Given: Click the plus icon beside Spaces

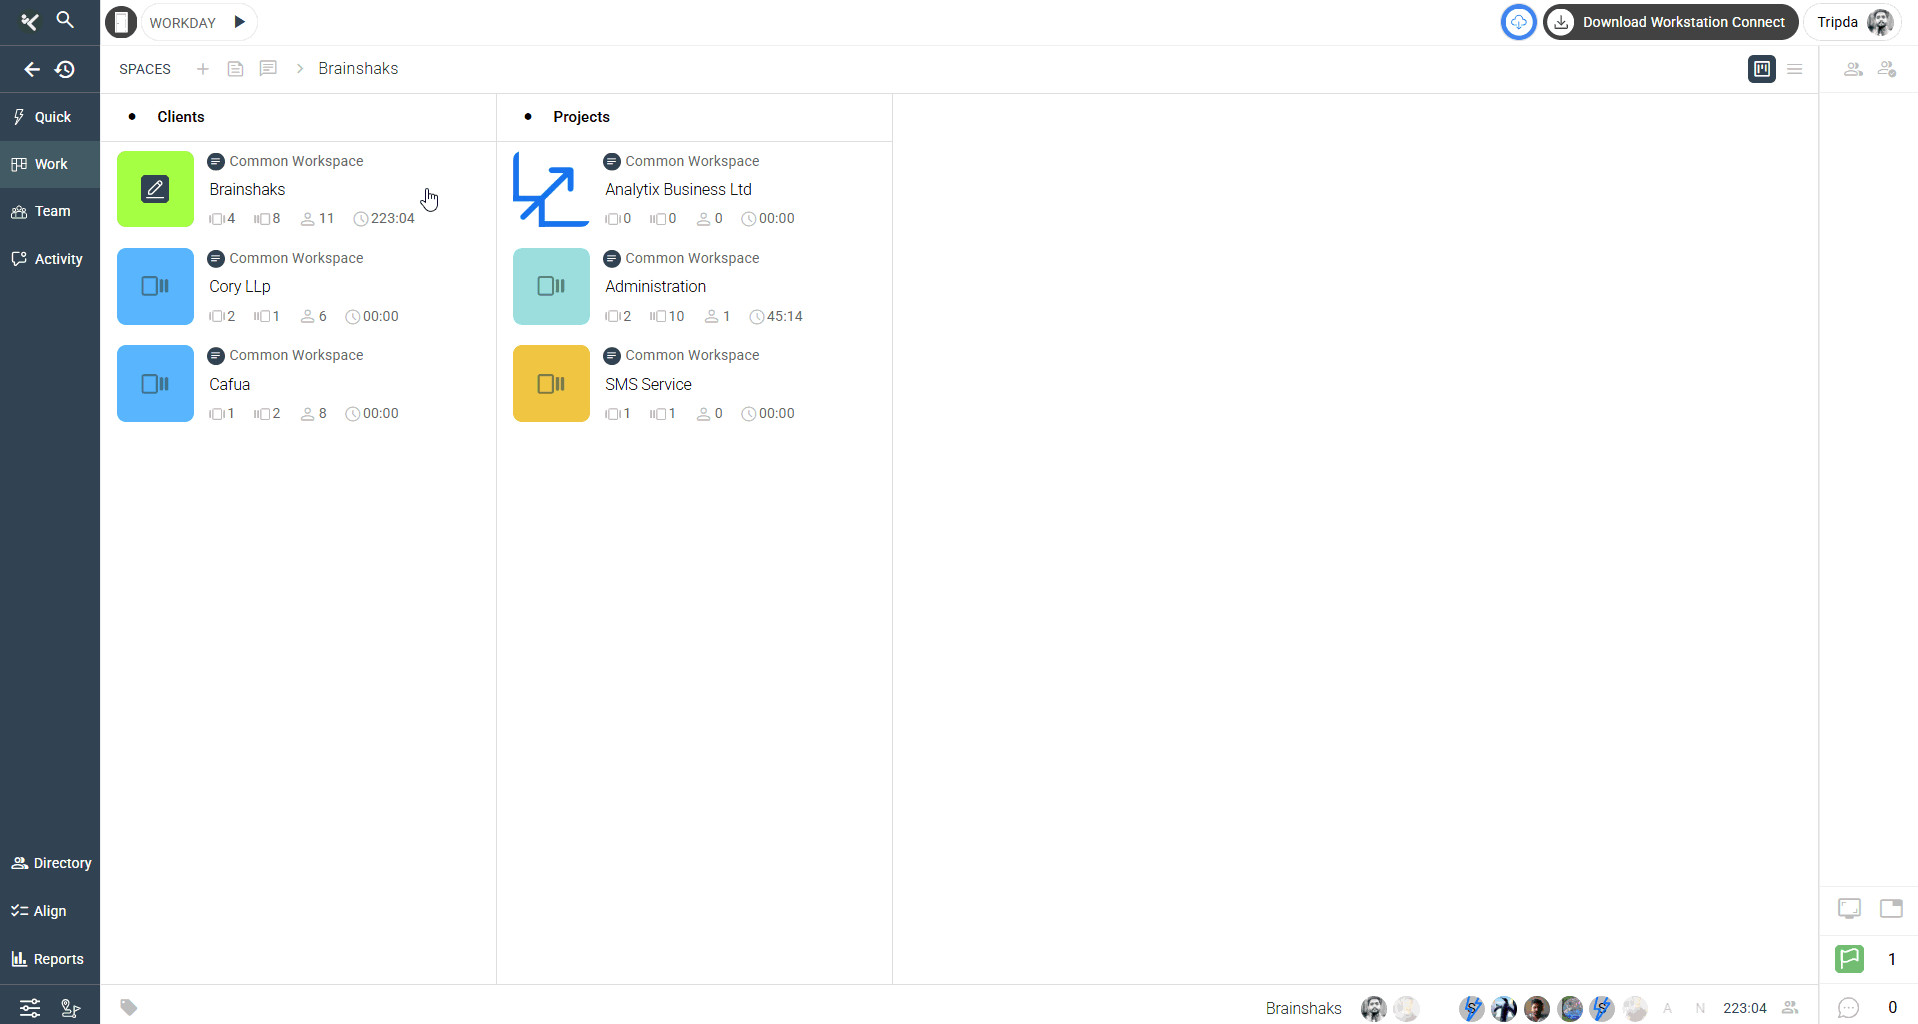Looking at the screenshot, I should (203, 69).
